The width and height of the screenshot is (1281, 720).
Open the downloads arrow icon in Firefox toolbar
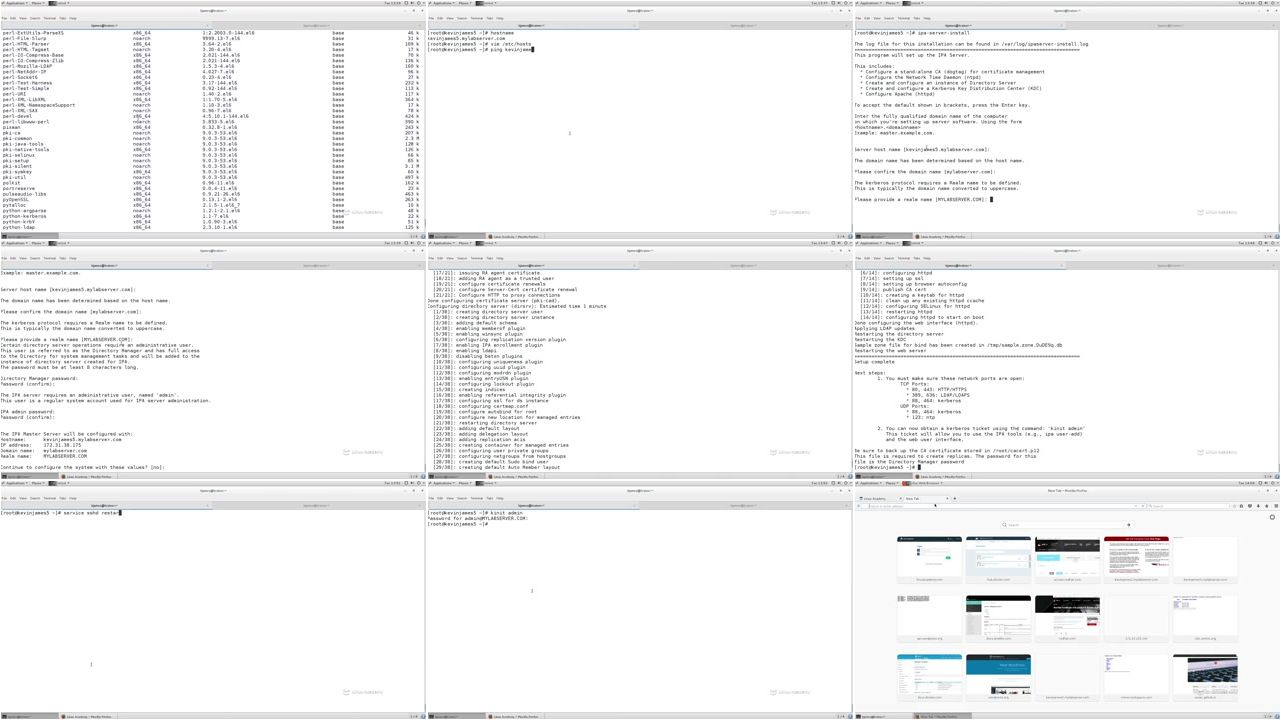(1258, 506)
